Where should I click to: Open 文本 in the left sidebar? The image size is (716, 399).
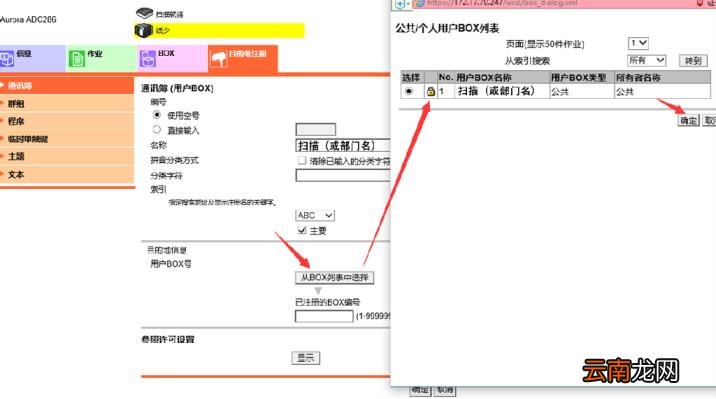67,174
